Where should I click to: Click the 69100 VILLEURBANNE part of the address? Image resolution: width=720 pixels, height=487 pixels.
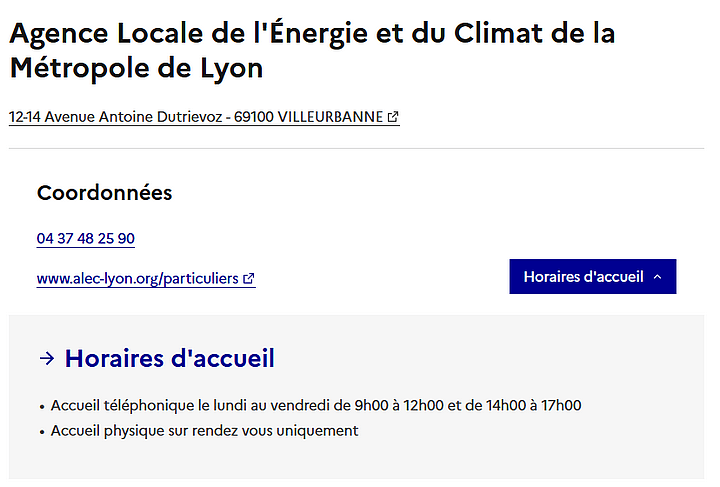tap(309, 117)
